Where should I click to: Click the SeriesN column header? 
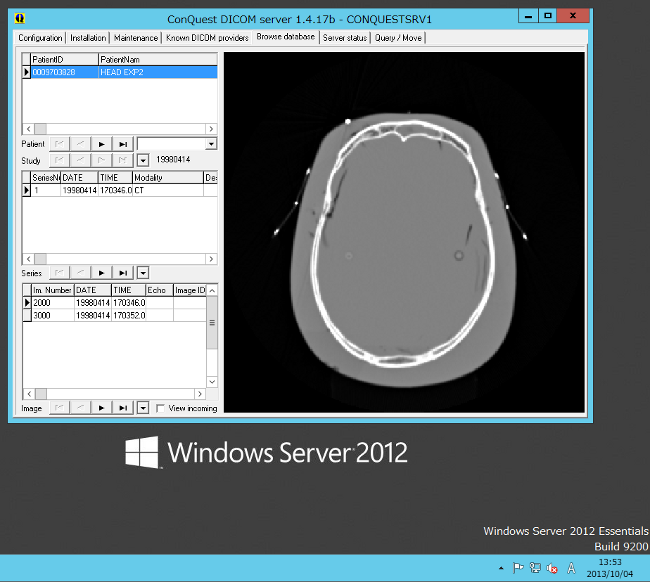(x=46, y=177)
